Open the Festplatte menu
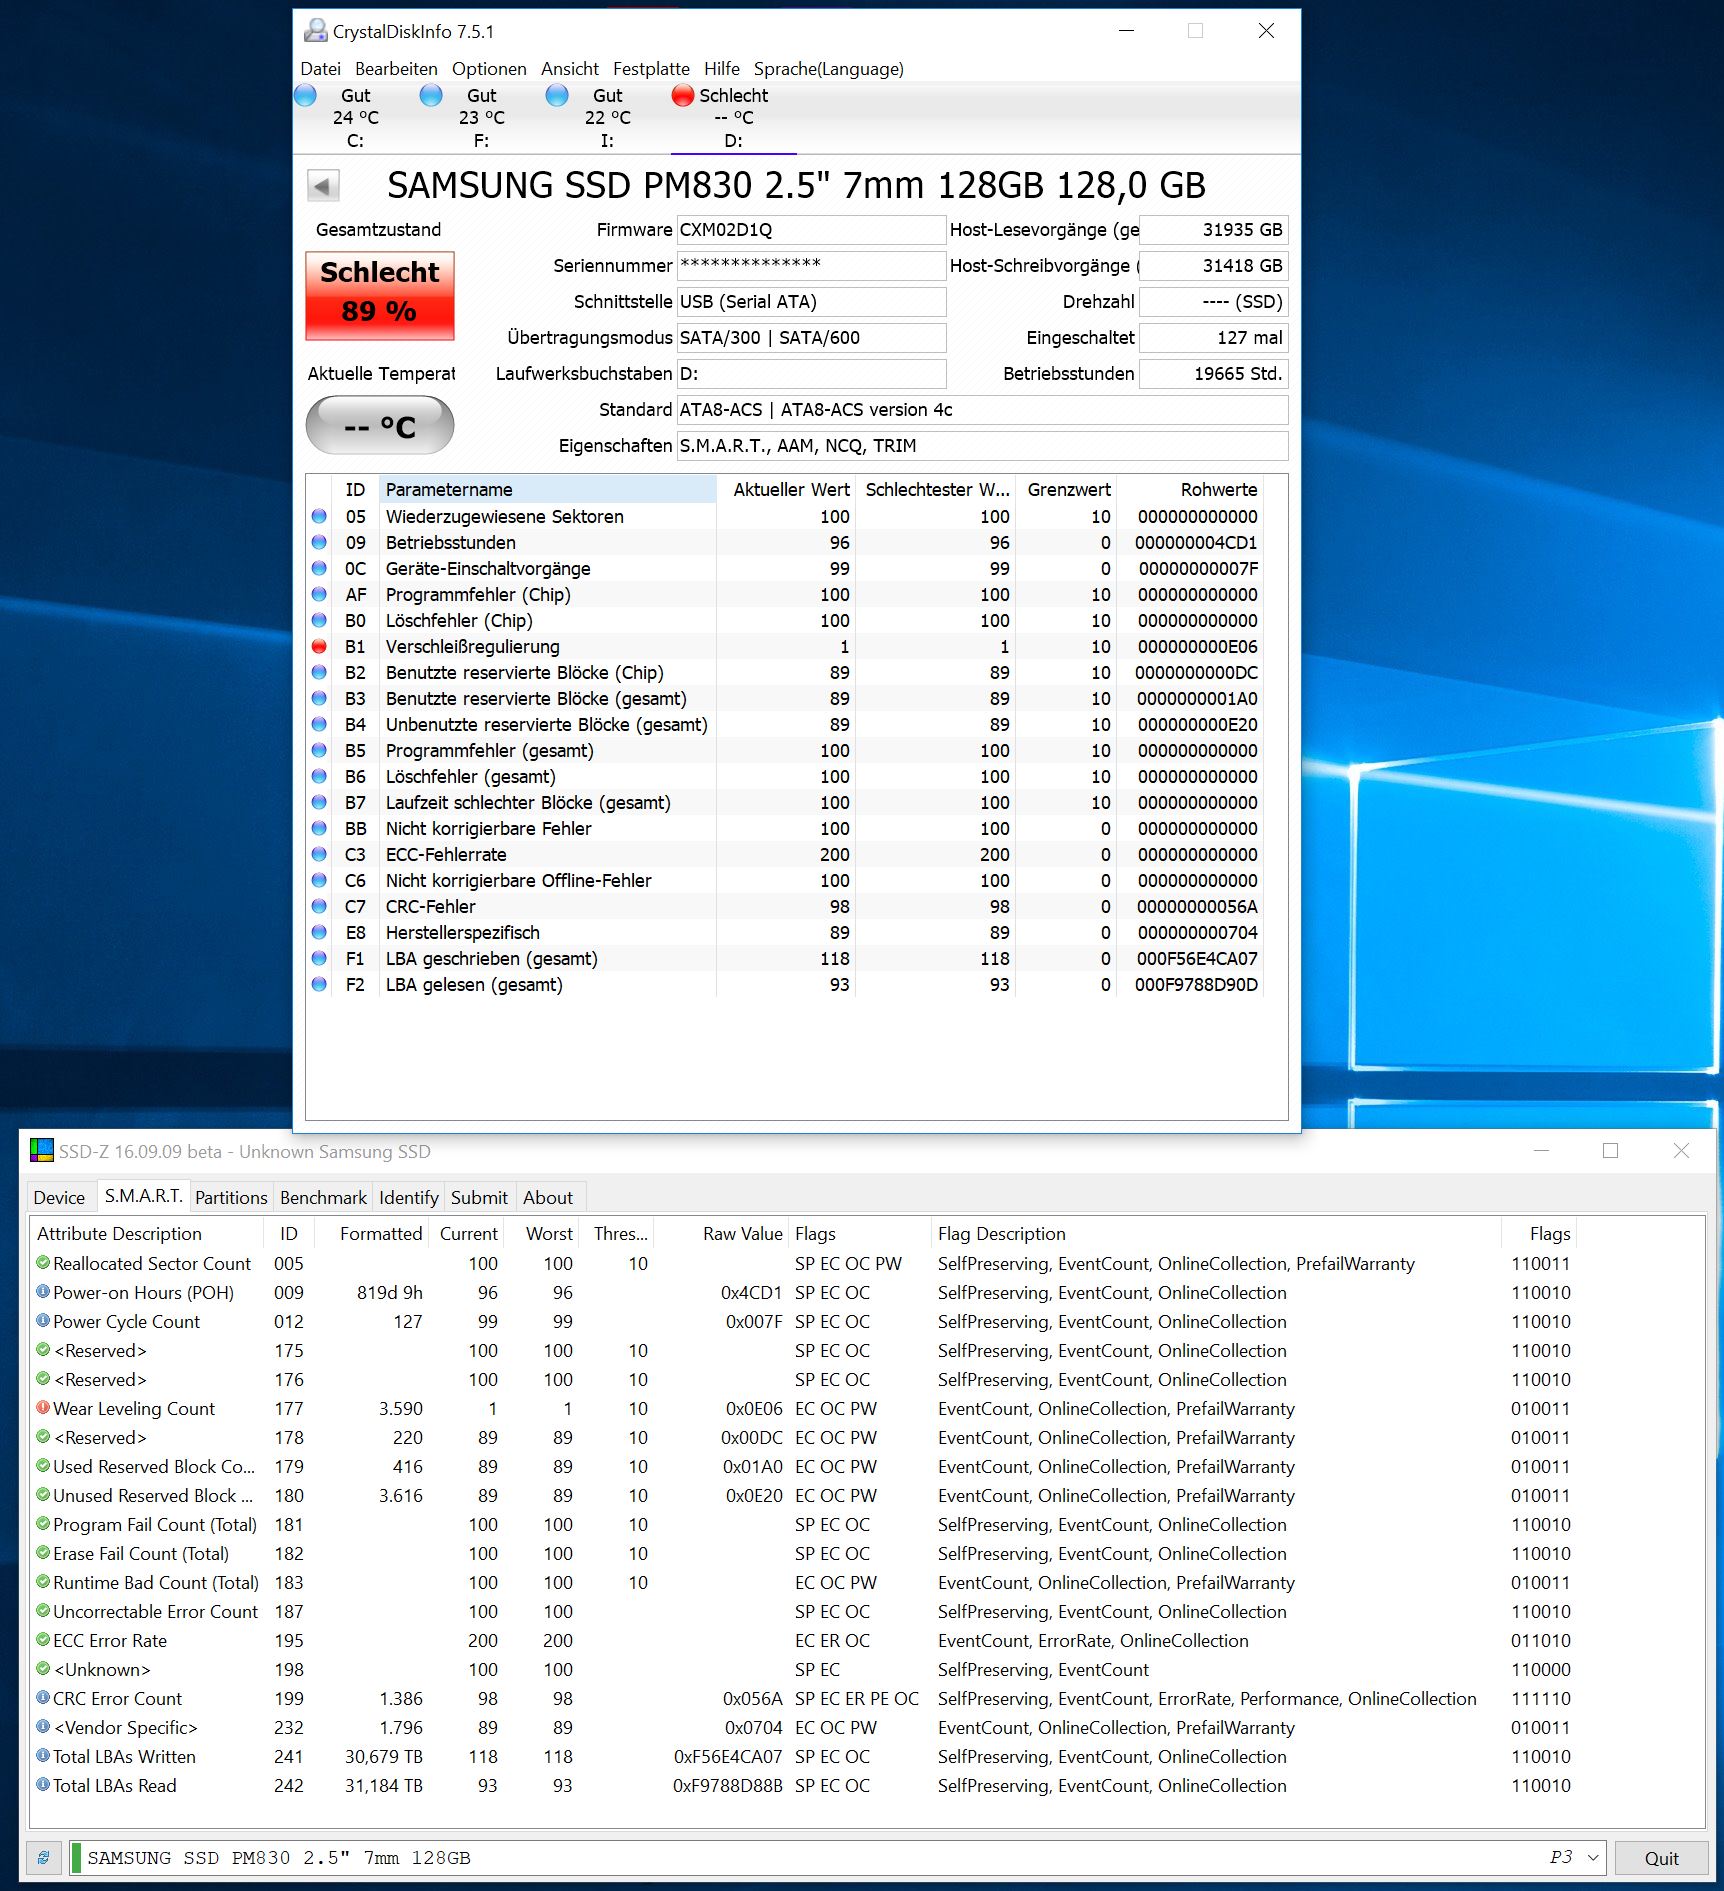 (x=651, y=69)
